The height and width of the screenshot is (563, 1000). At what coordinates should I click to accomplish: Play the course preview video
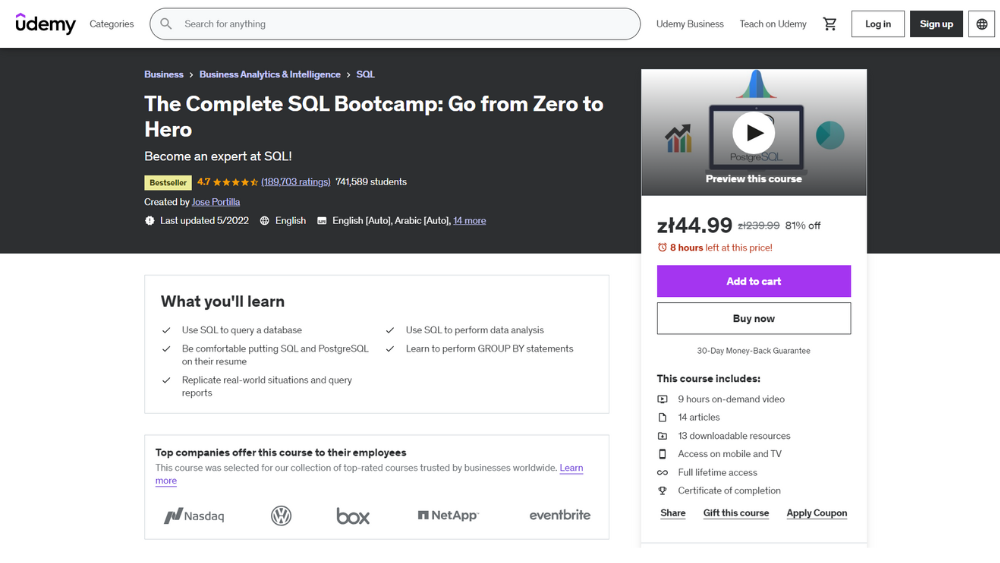754,133
